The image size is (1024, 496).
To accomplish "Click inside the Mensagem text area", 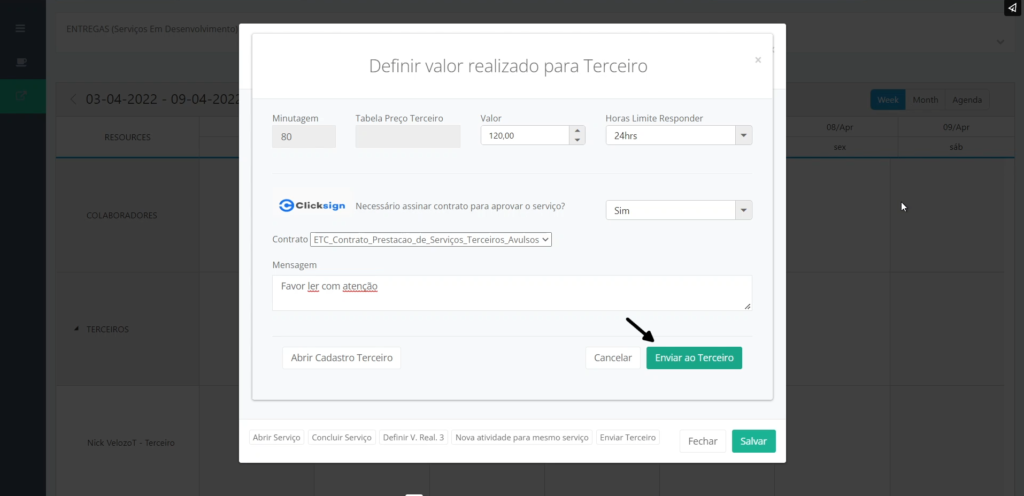I will click(511, 292).
